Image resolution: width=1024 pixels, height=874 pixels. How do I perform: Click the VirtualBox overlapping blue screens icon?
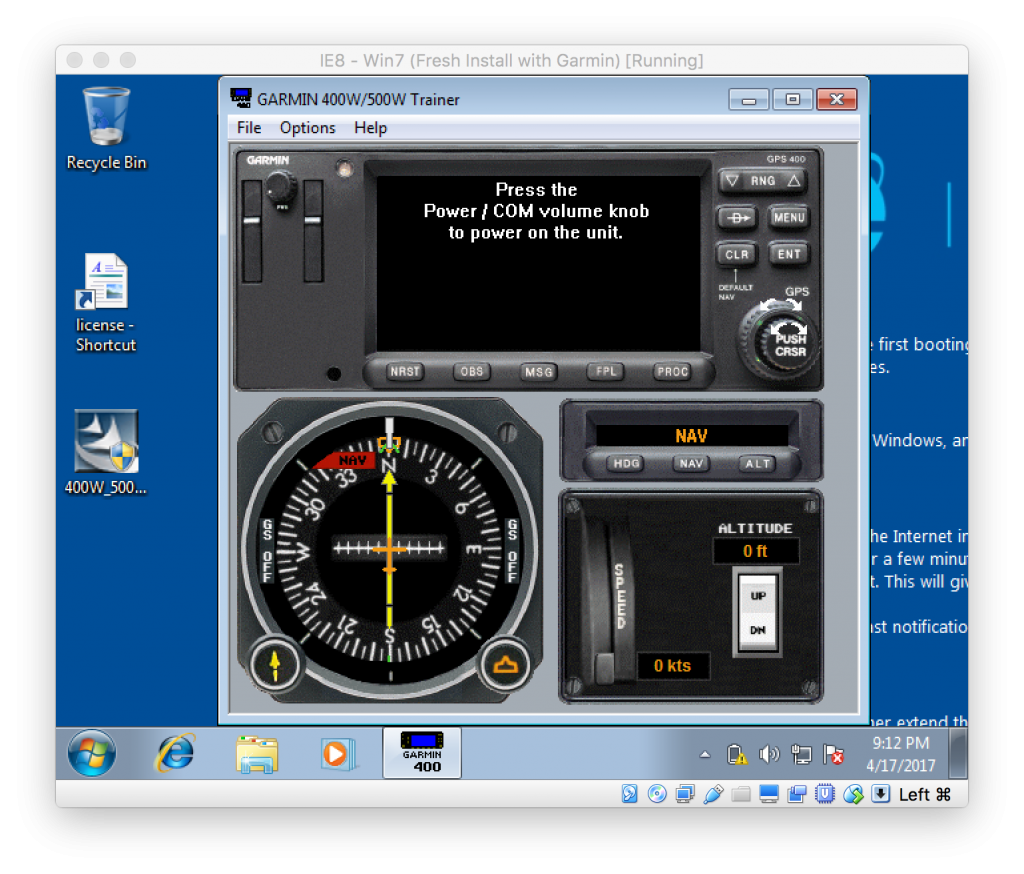click(797, 794)
